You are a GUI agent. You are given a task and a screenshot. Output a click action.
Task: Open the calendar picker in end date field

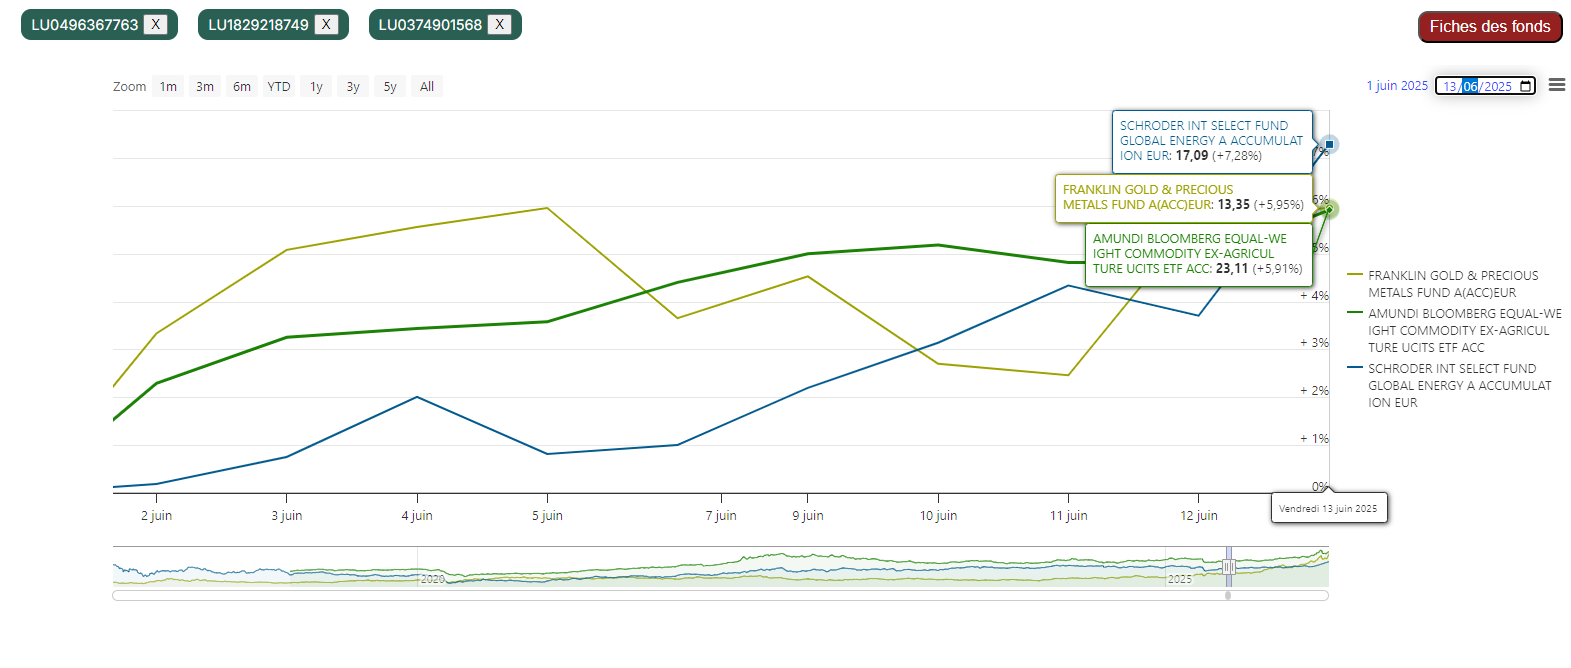click(x=1525, y=86)
